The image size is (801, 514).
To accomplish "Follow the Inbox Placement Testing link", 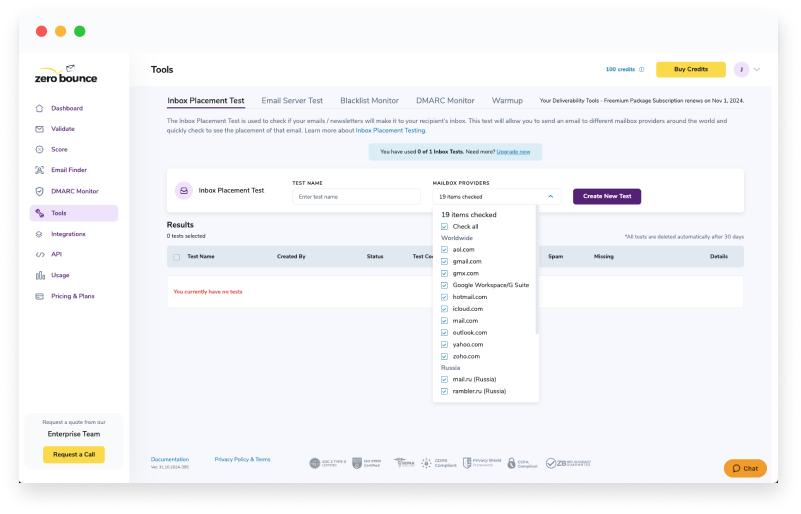I will pos(390,131).
